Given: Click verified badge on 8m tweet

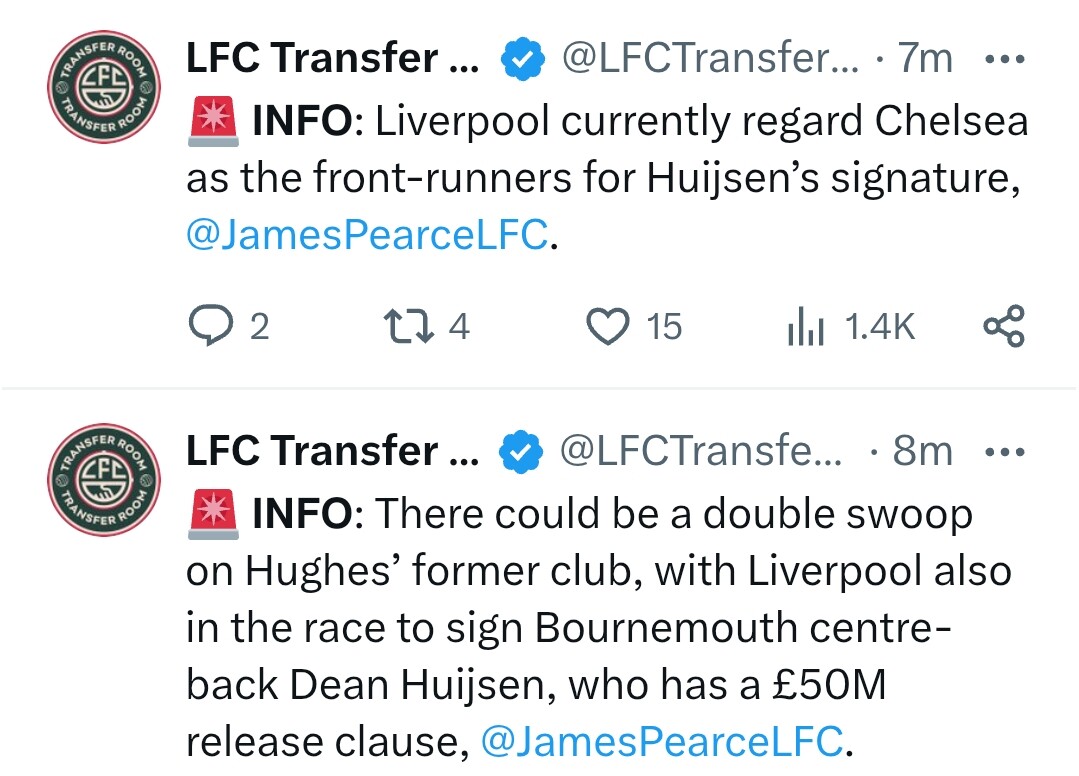Looking at the screenshot, I should coord(521,452).
